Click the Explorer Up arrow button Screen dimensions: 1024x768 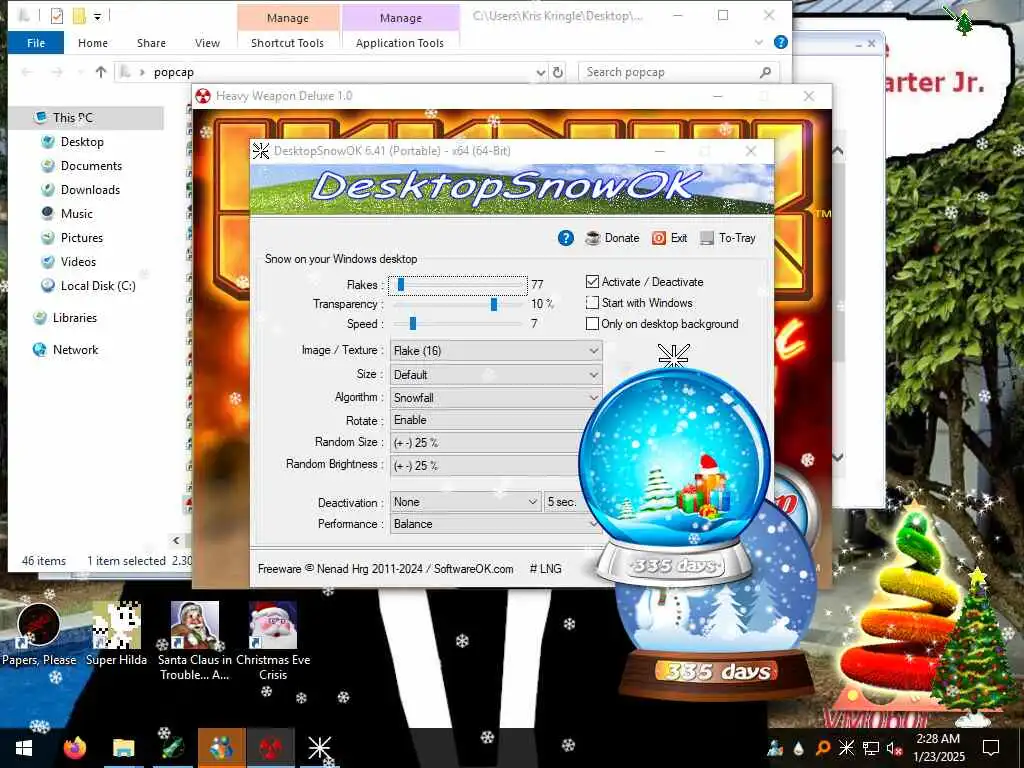[x=101, y=72]
